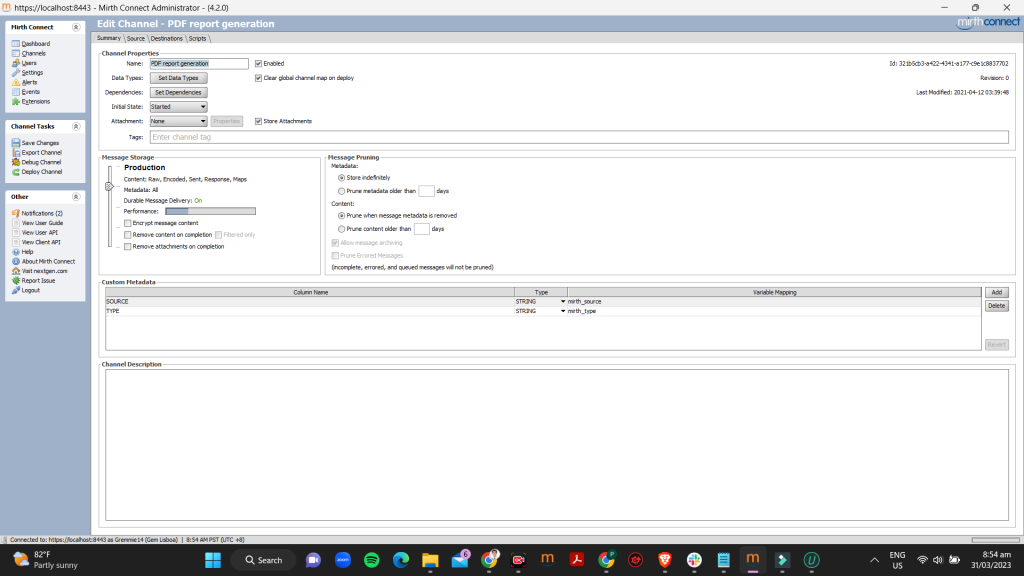
Task: Open the View Client API icon
Action: [16, 242]
